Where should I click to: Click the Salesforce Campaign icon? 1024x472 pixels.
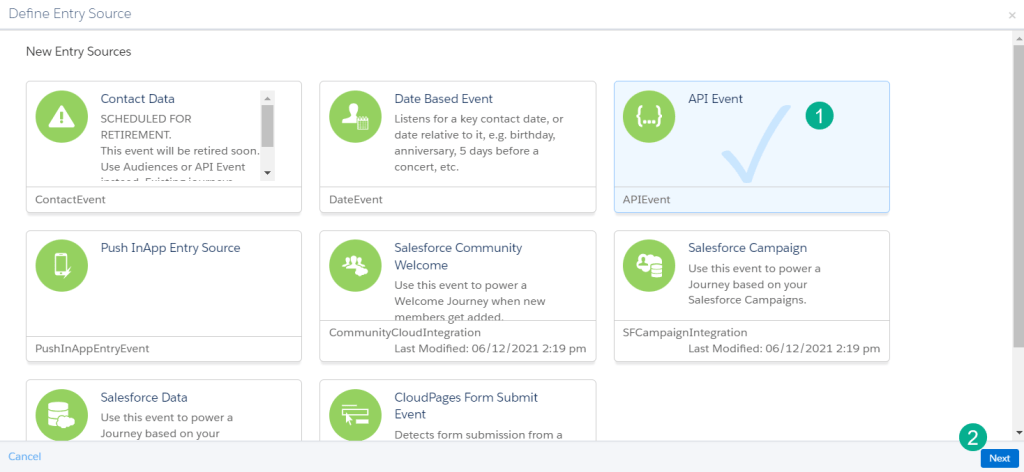point(649,266)
